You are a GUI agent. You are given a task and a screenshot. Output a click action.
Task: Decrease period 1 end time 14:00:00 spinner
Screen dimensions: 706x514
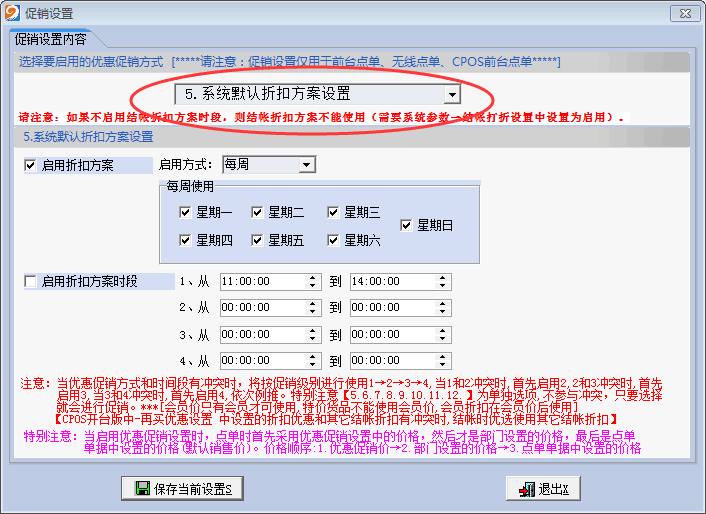[x=443, y=286]
